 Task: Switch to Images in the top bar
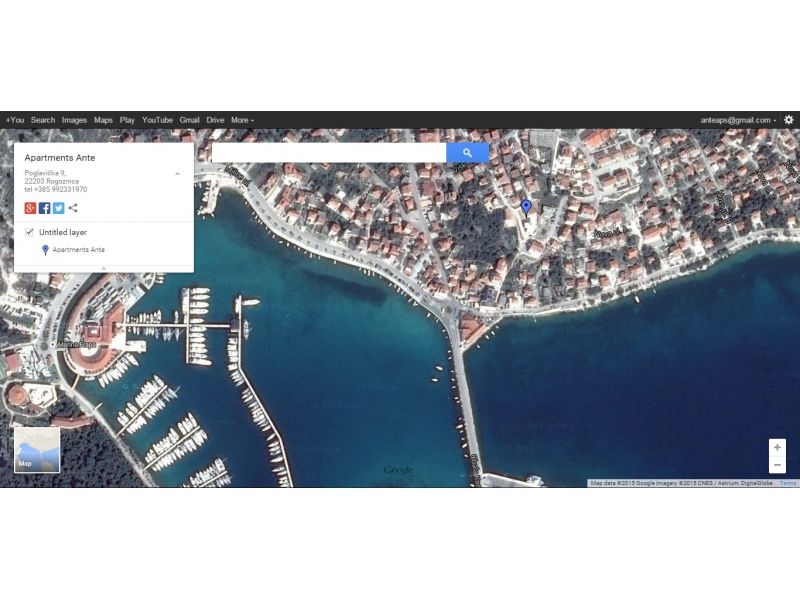click(75, 119)
